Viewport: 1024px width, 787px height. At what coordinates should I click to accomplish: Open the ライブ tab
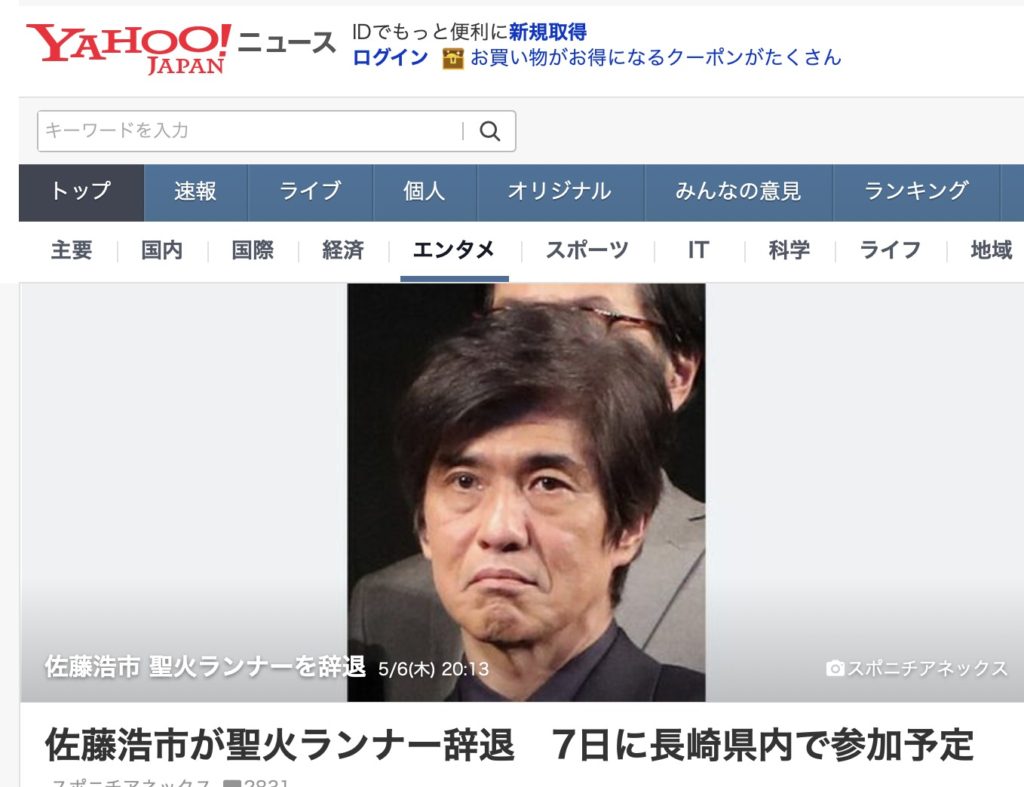click(310, 193)
